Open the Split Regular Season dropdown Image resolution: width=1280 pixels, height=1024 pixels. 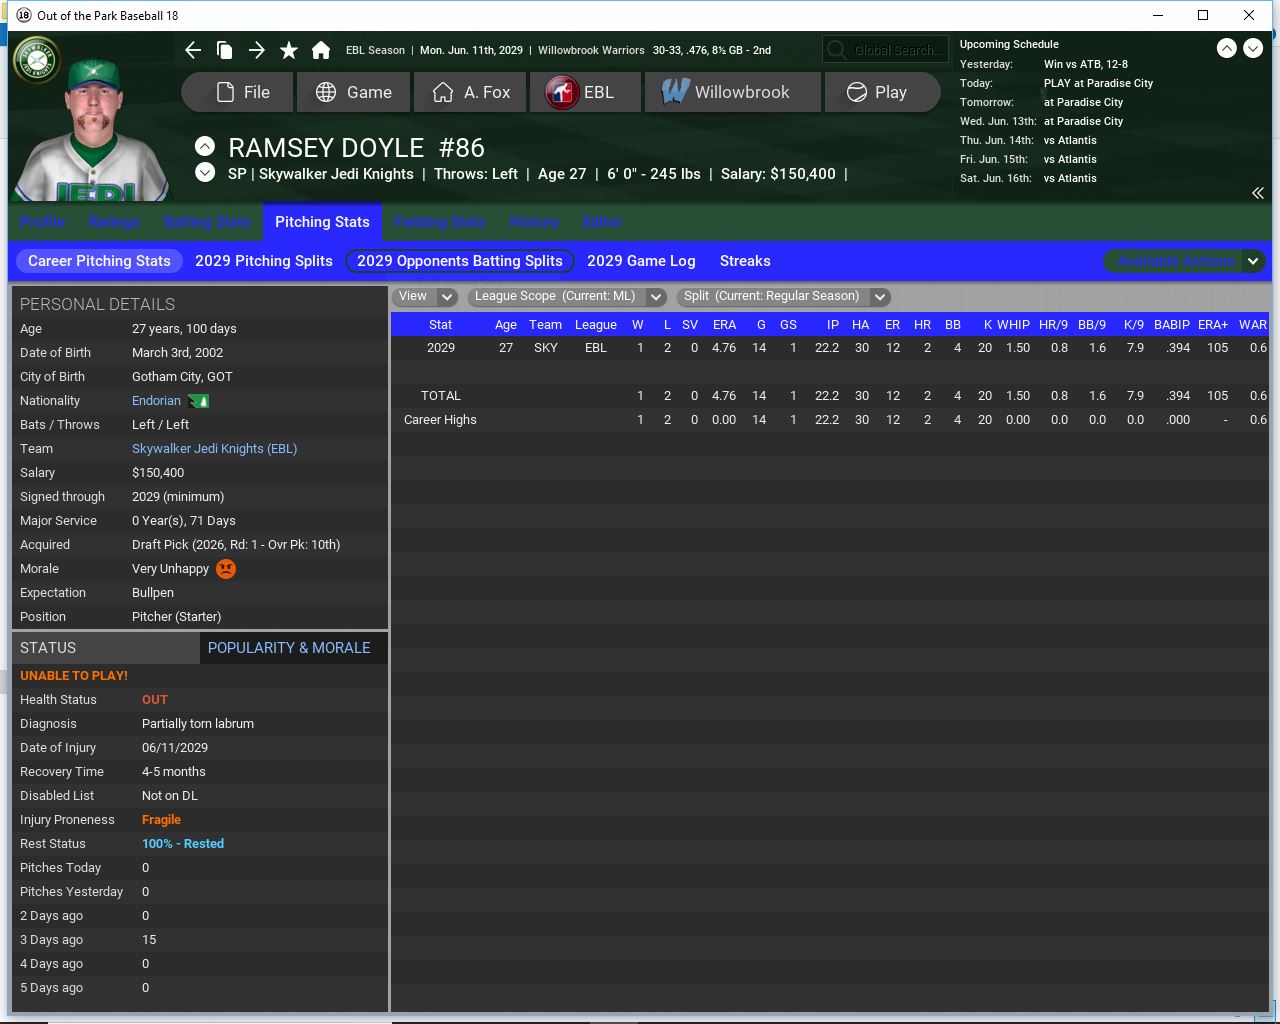784,296
